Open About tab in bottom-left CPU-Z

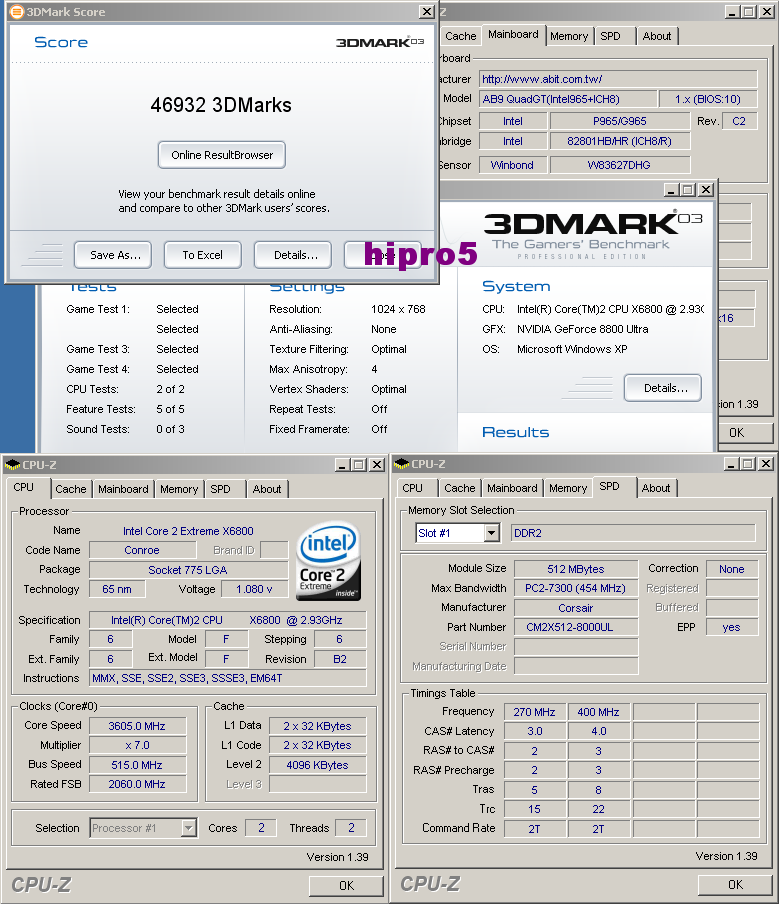coord(267,489)
